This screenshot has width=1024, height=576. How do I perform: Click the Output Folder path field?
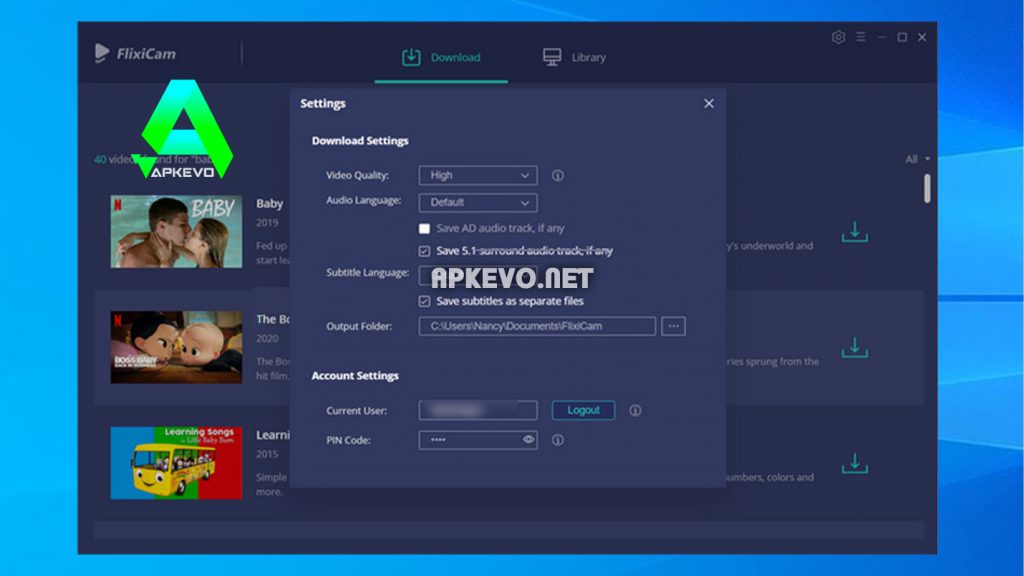tap(537, 326)
